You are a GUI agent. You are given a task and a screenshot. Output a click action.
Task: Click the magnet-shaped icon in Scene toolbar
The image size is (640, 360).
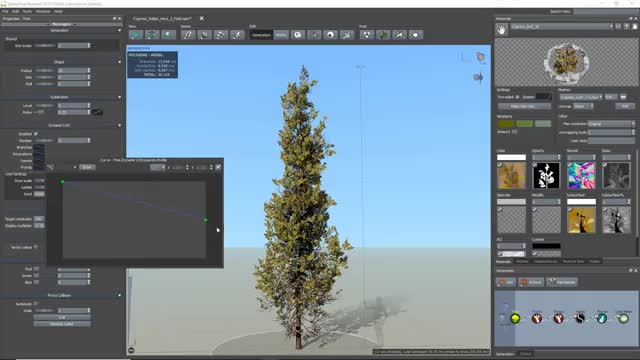click(188, 35)
